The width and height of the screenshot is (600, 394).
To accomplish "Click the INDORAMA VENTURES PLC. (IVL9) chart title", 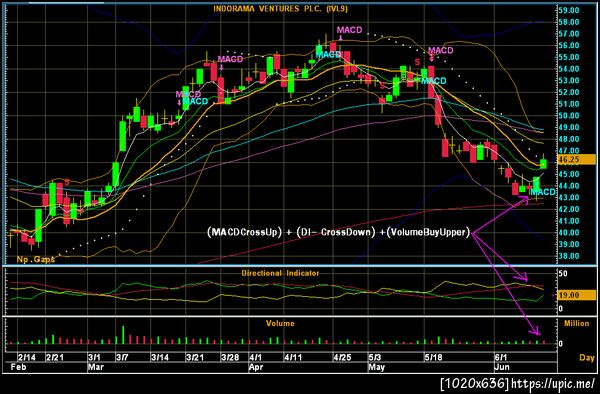I will [280, 8].
